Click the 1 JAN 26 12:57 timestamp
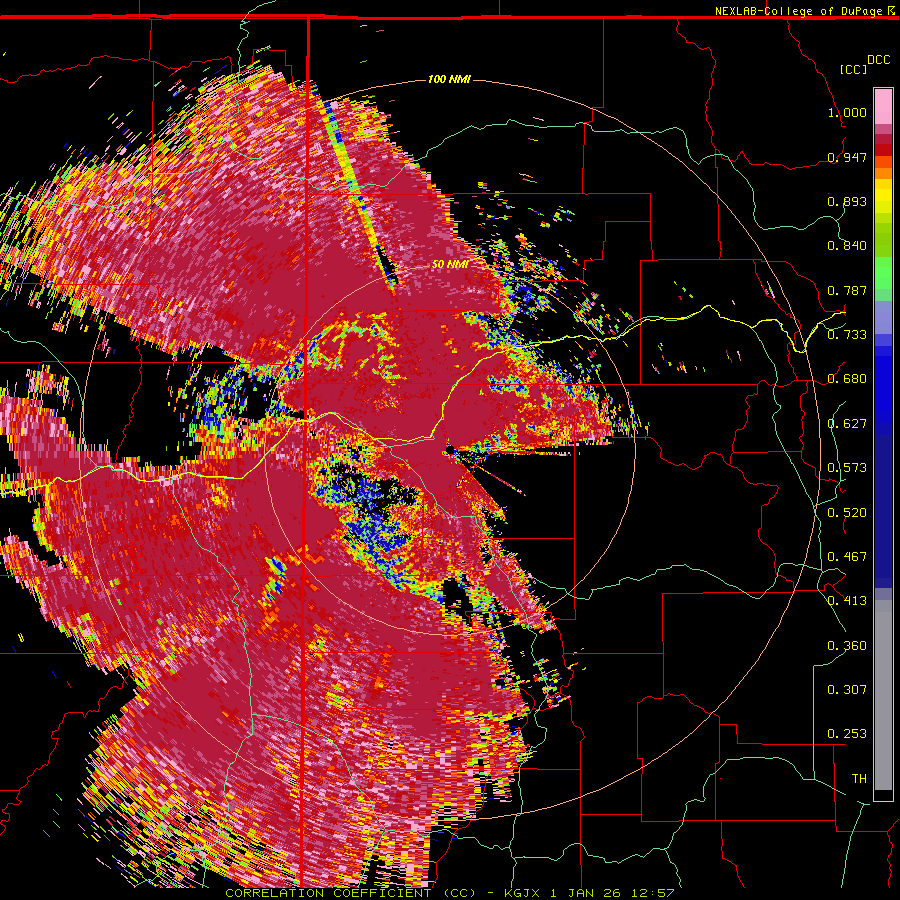900x900 pixels. click(612, 893)
